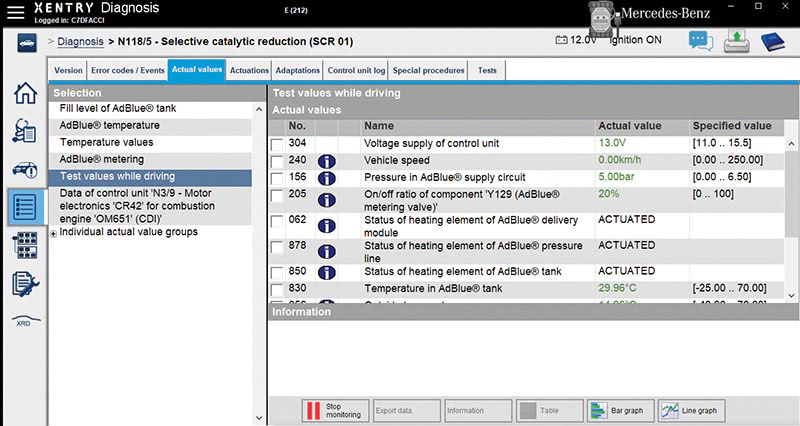Viewport: 800px width, 426px height.
Task: Click actual values table scroll down arrow
Action: pyautogui.click(x=791, y=295)
